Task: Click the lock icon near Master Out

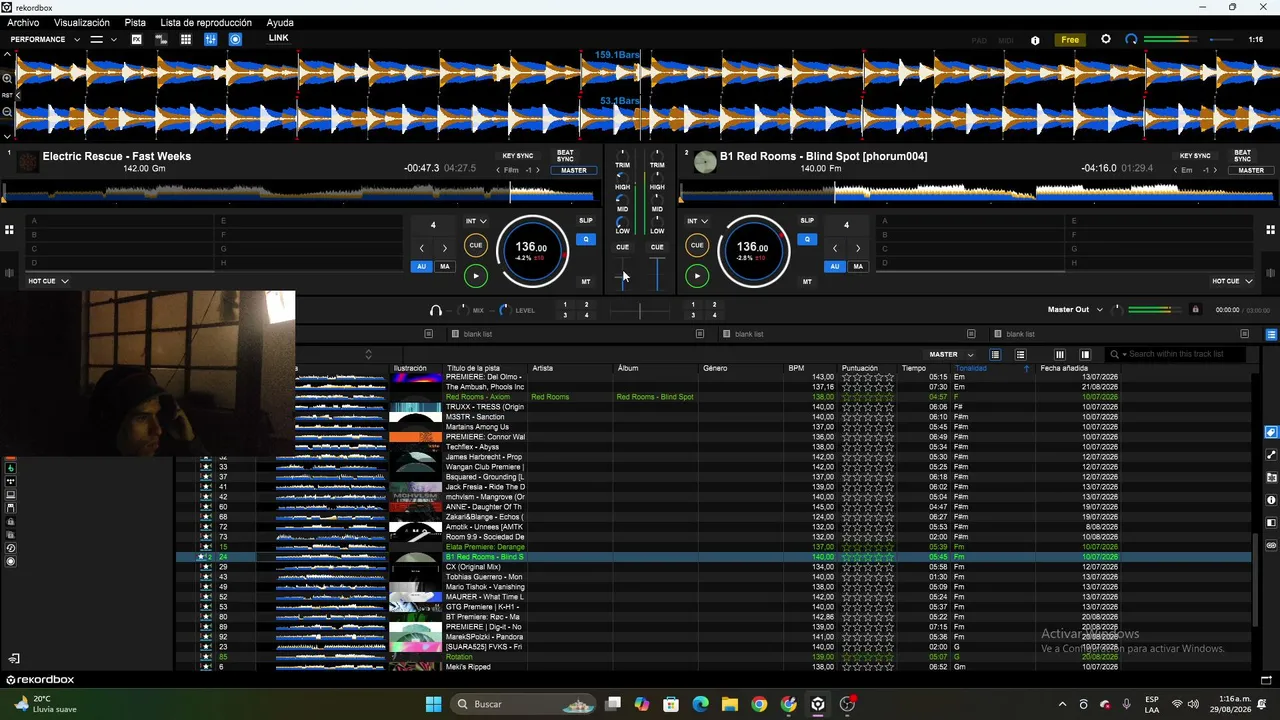Action: click(x=1195, y=310)
